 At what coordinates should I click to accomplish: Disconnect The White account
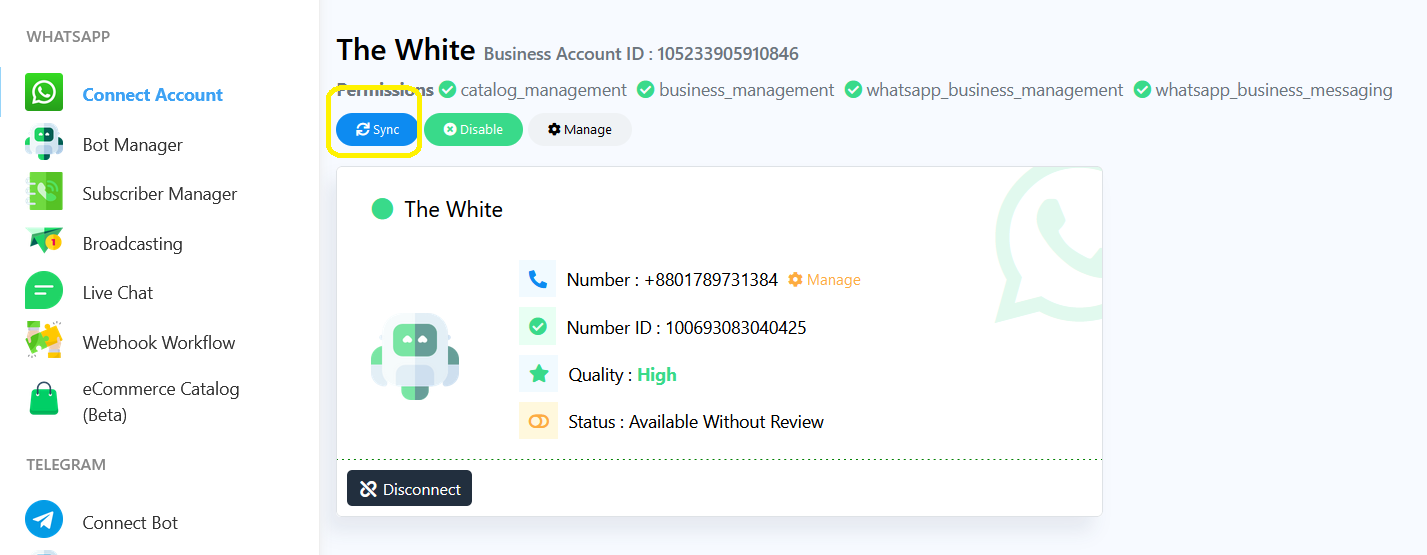[410, 489]
